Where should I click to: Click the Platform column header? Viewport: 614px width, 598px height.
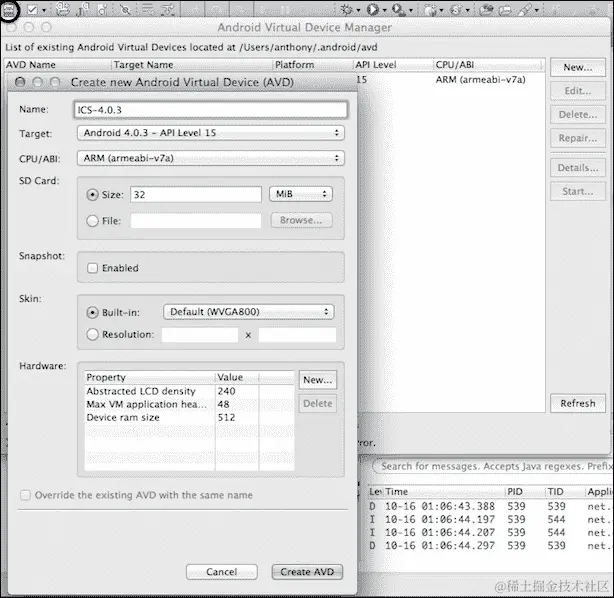[x=312, y=65]
